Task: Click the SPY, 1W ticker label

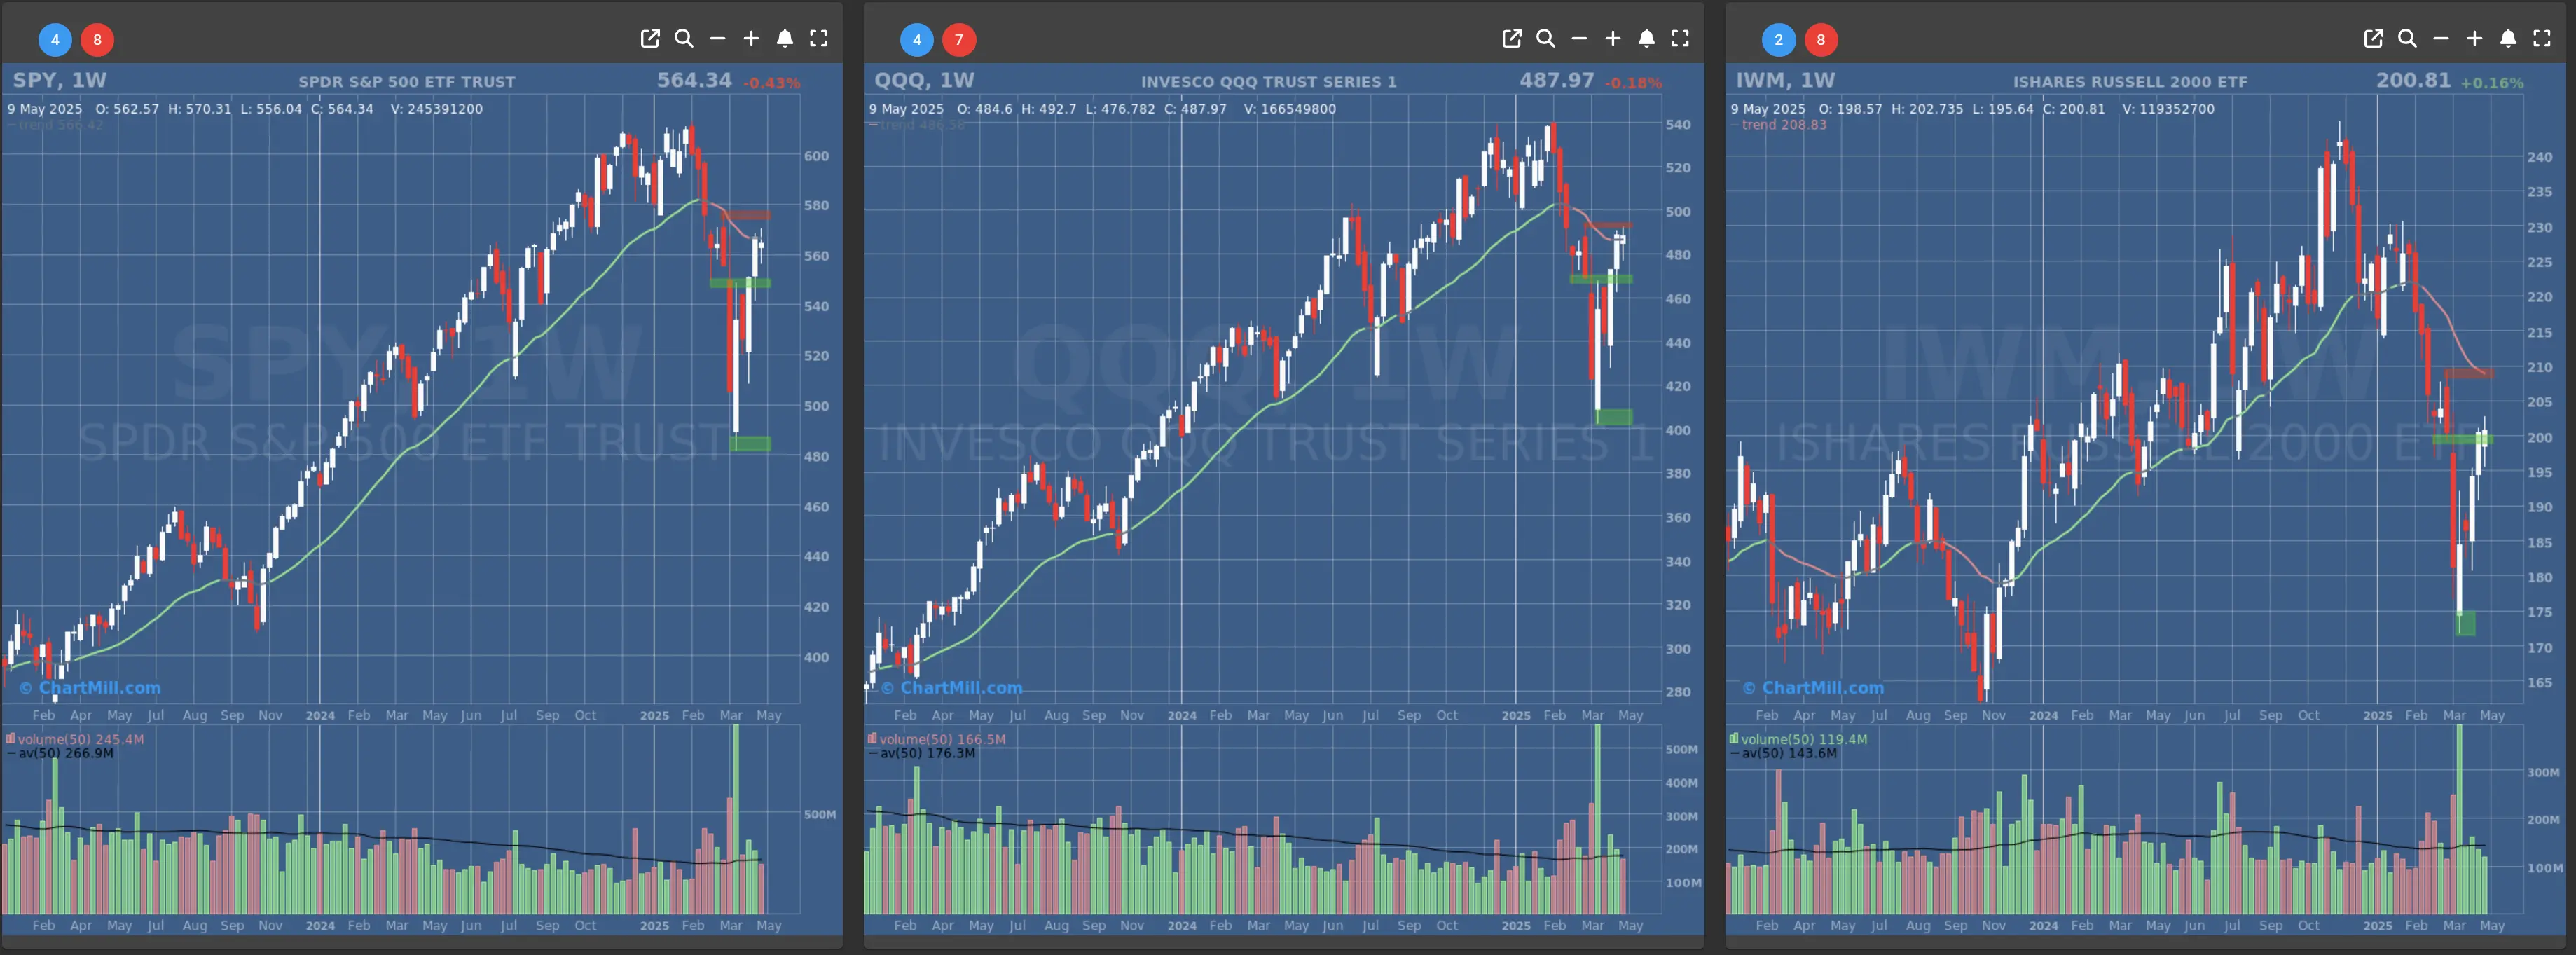Action: pos(60,80)
